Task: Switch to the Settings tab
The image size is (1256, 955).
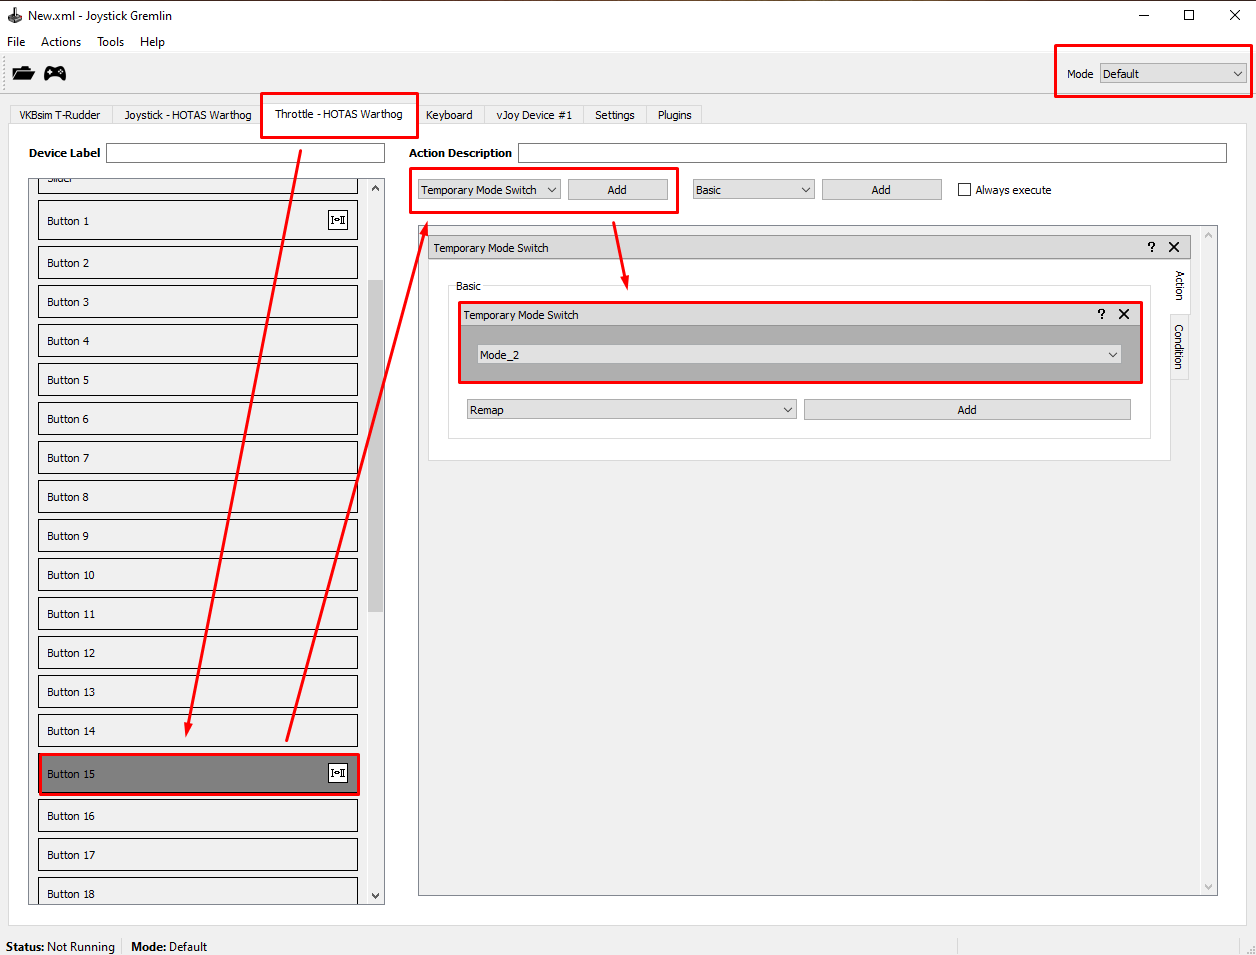Action: click(x=615, y=115)
